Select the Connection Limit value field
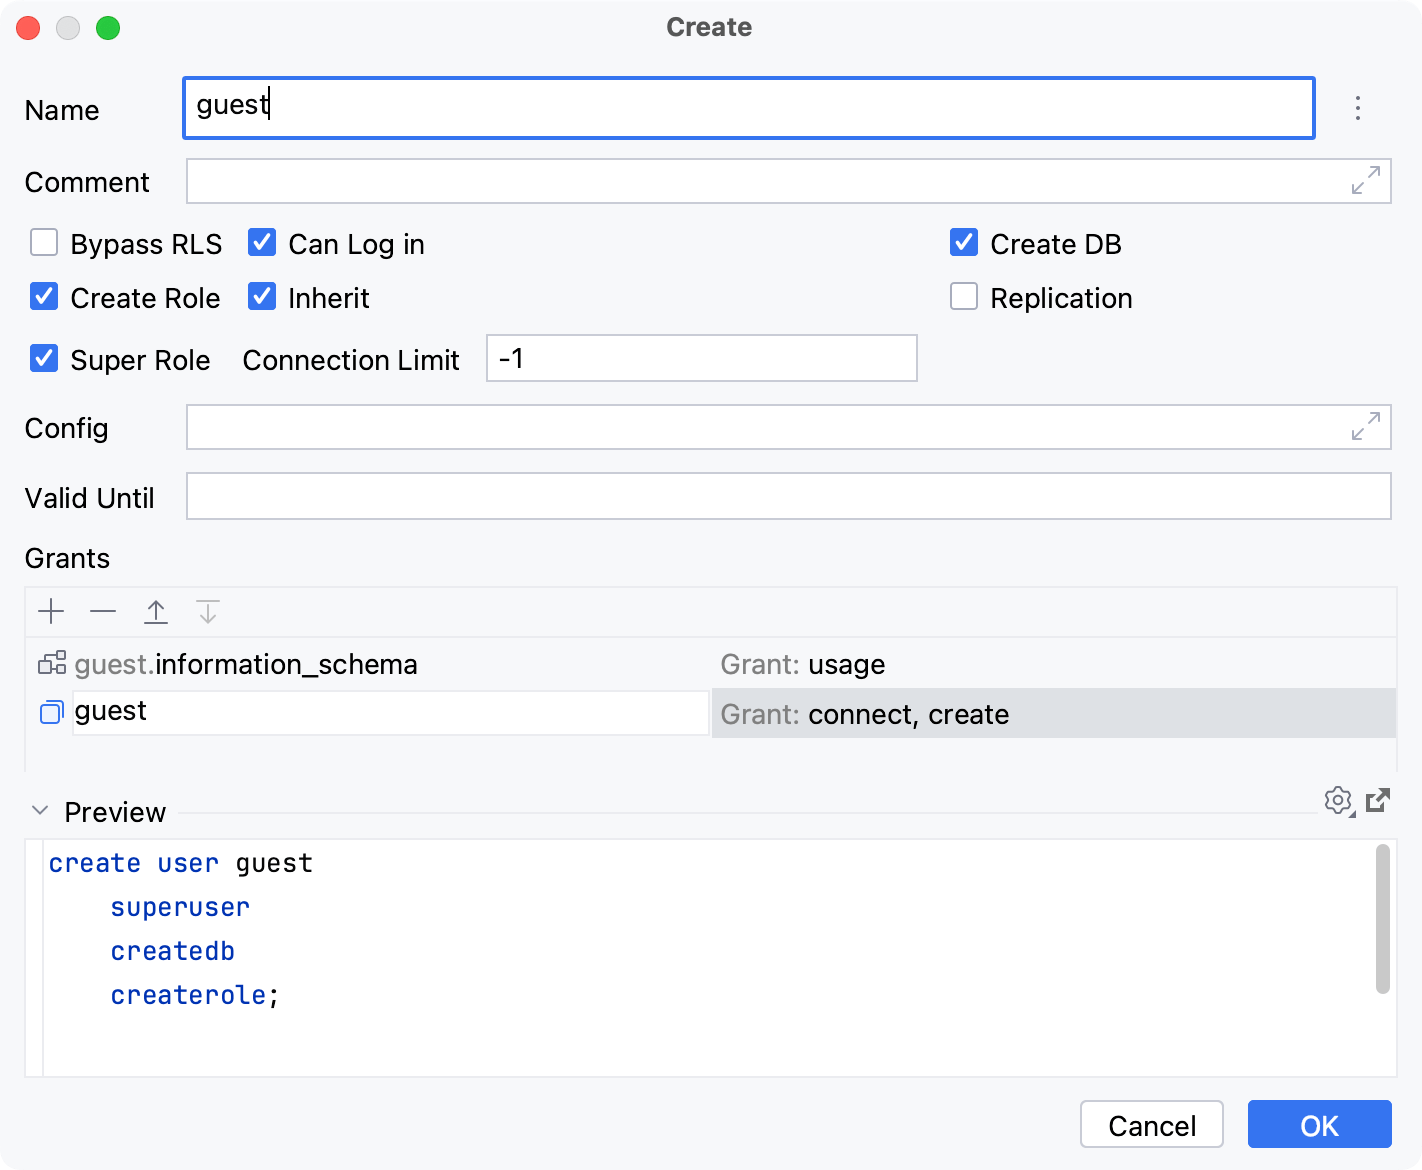Viewport: 1422px width, 1170px height. [700, 358]
